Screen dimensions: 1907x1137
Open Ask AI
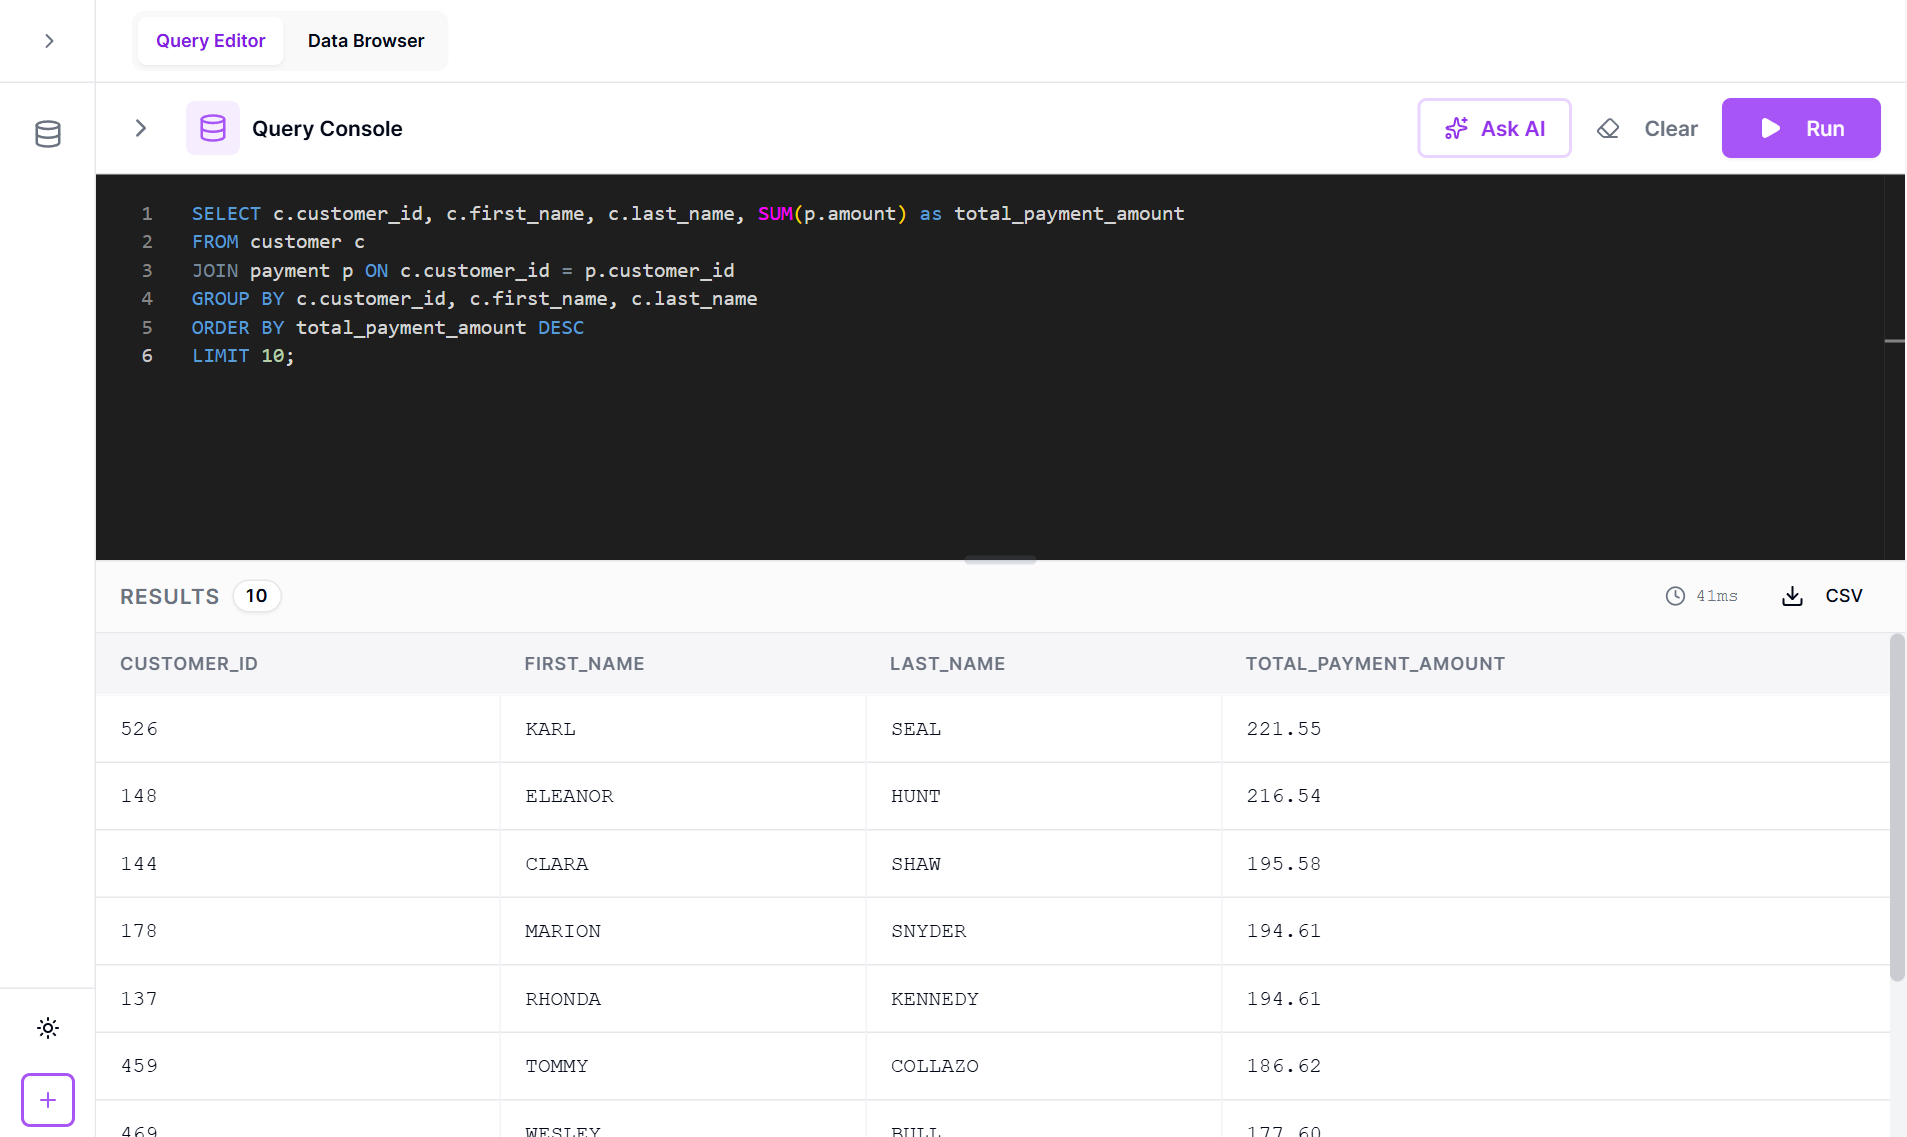[1494, 128]
